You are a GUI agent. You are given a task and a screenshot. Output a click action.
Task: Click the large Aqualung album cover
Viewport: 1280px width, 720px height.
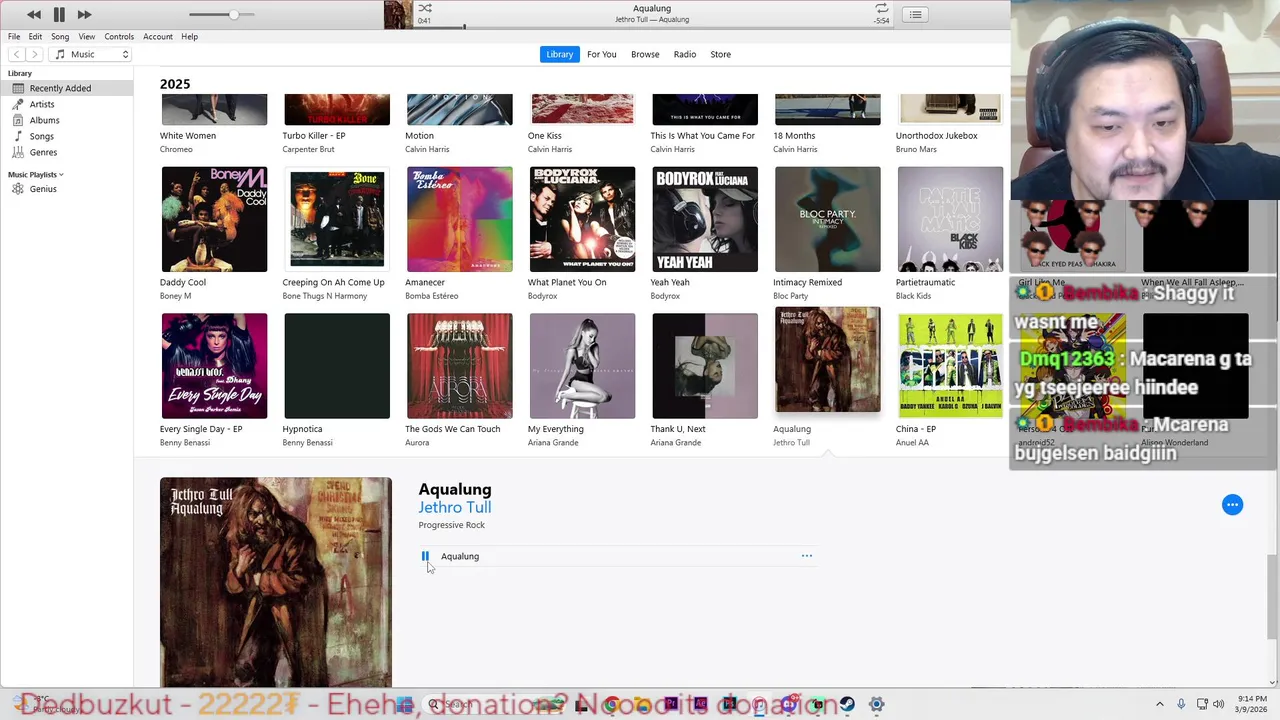(x=276, y=582)
